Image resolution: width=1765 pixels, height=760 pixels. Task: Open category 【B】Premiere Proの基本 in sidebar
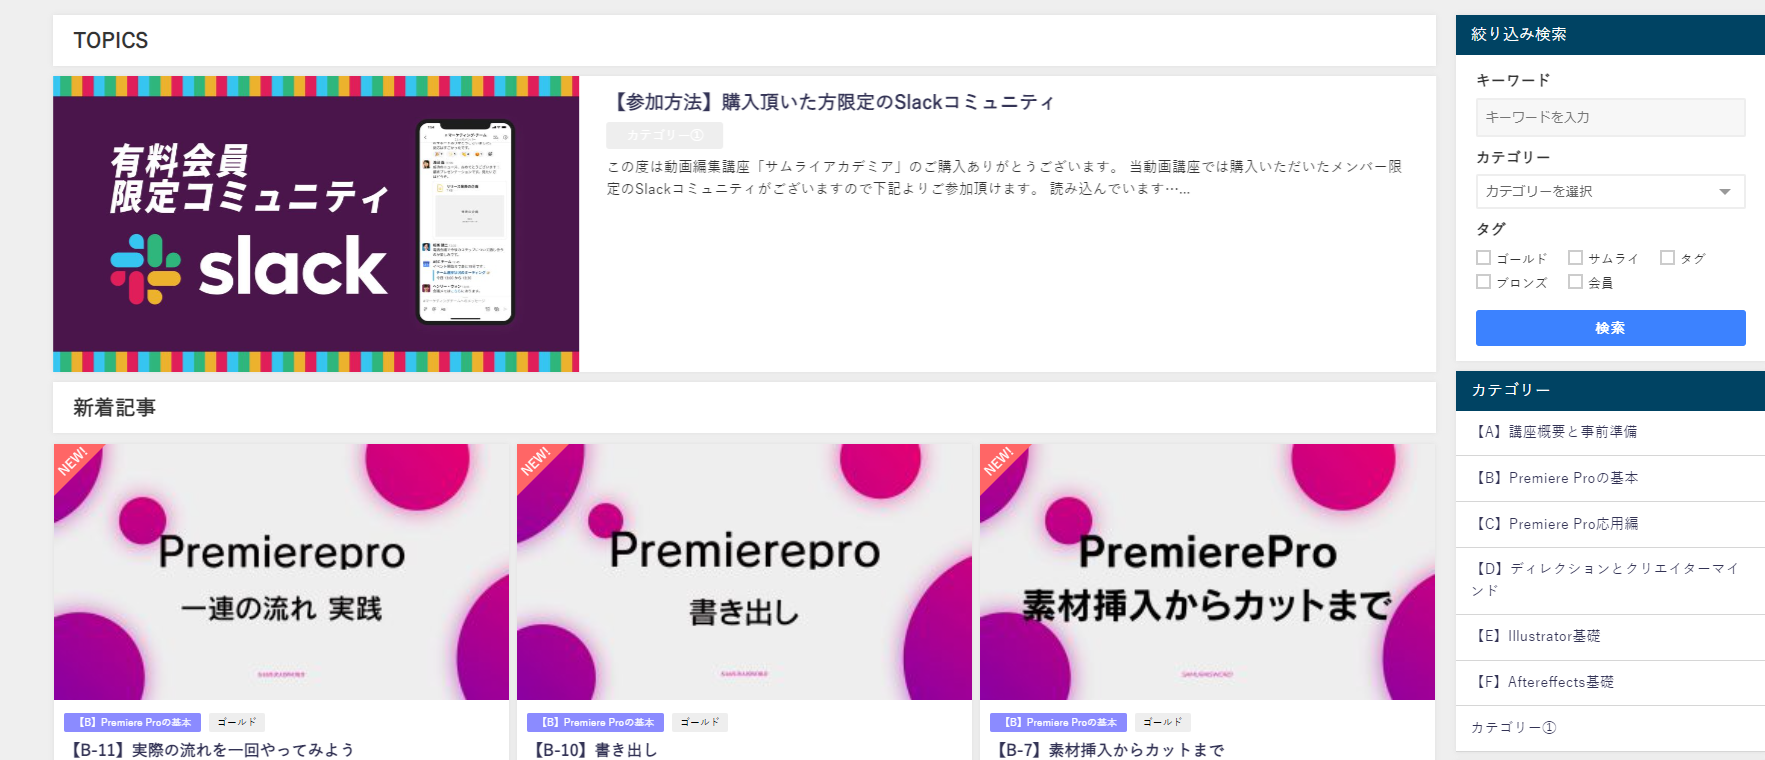click(1610, 478)
